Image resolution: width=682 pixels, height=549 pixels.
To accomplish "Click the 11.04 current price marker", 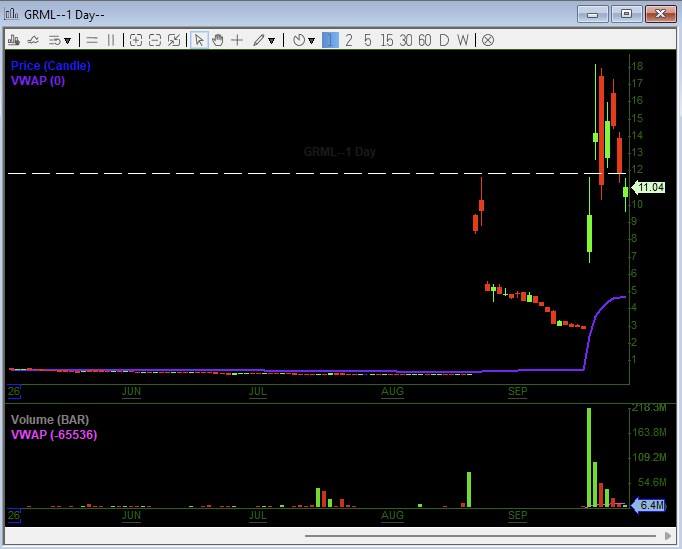I will click(x=648, y=187).
